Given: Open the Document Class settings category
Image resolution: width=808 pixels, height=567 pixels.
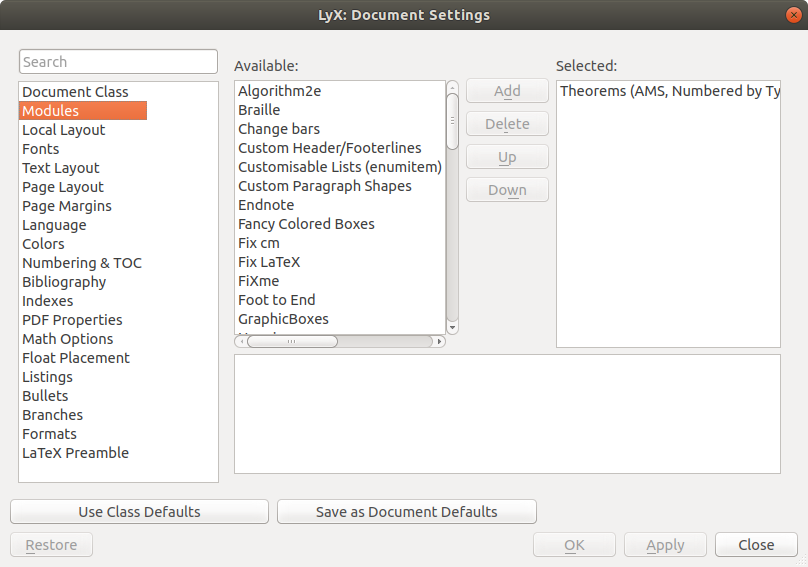Looking at the screenshot, I should (x=75, y=92).
